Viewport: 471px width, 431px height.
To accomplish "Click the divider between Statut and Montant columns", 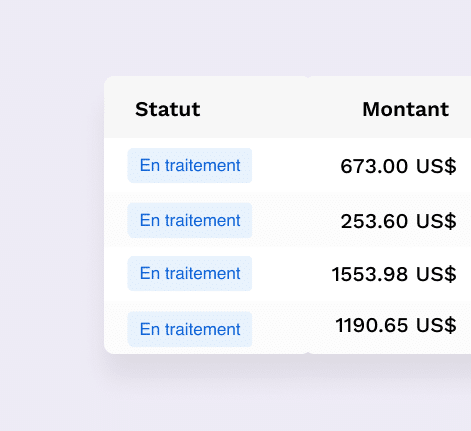I will click(308, 215).
